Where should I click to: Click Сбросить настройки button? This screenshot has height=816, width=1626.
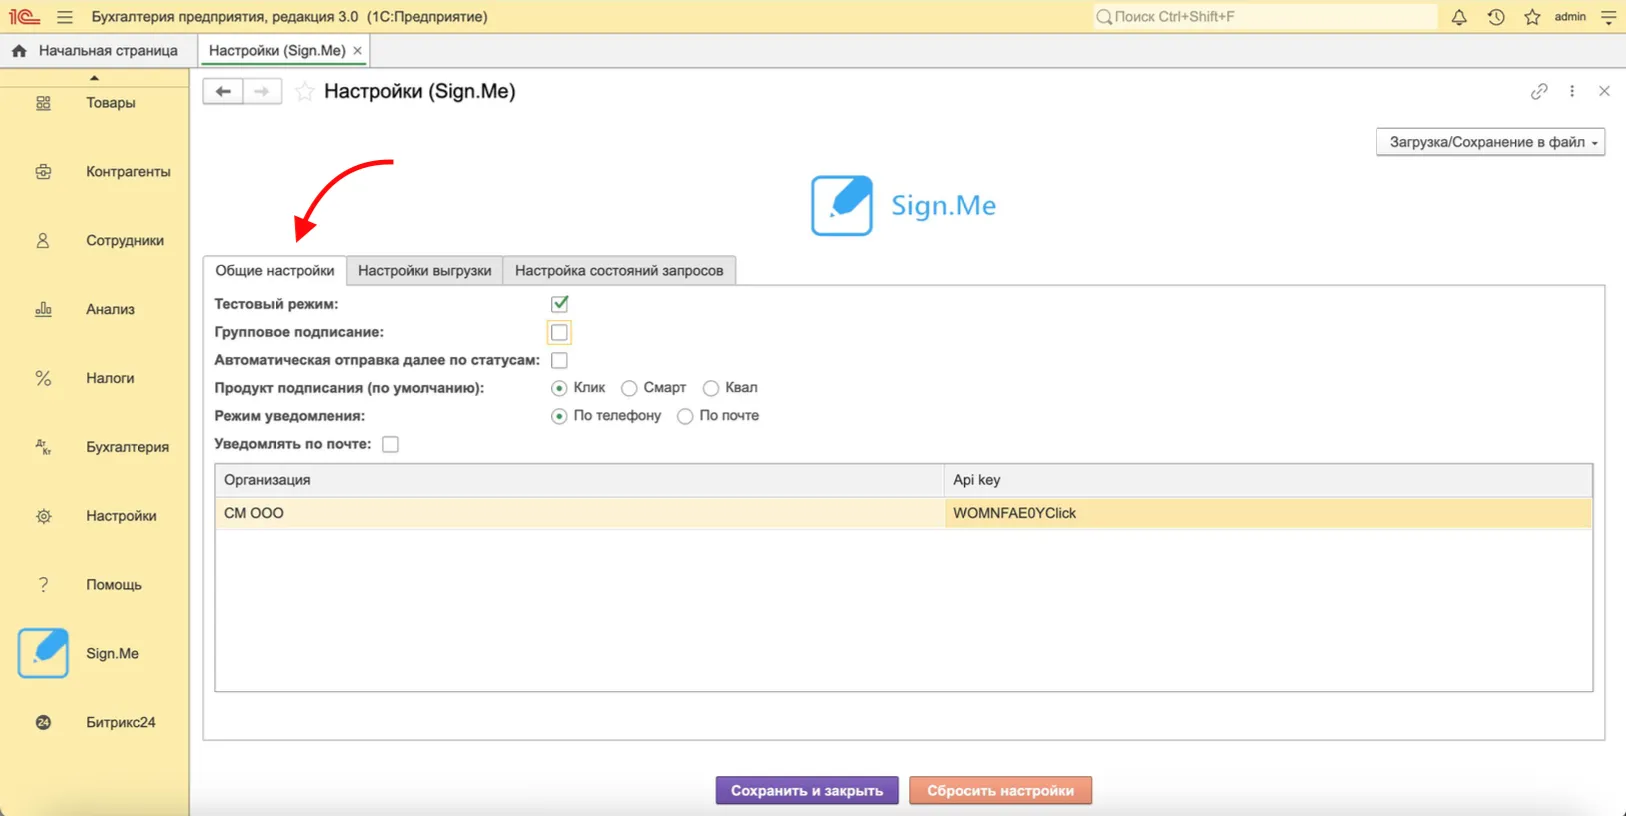tap(1000, 790)
